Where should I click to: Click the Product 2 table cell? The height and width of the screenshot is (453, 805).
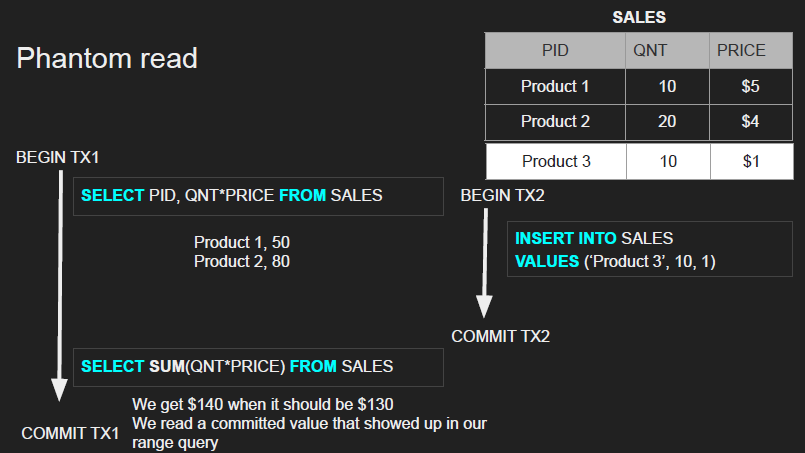pos(555,121)
